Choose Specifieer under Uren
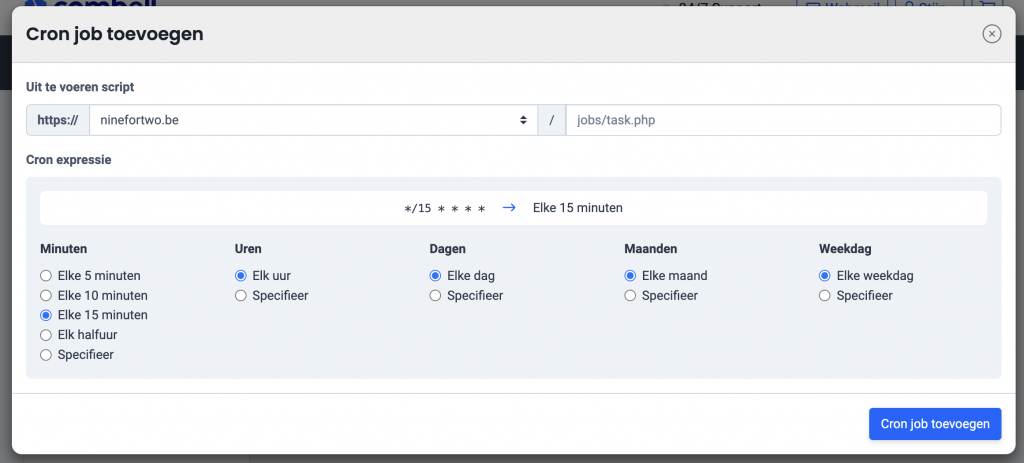The width and height of the screenshot is (1024, 463). tap(240, 295)
